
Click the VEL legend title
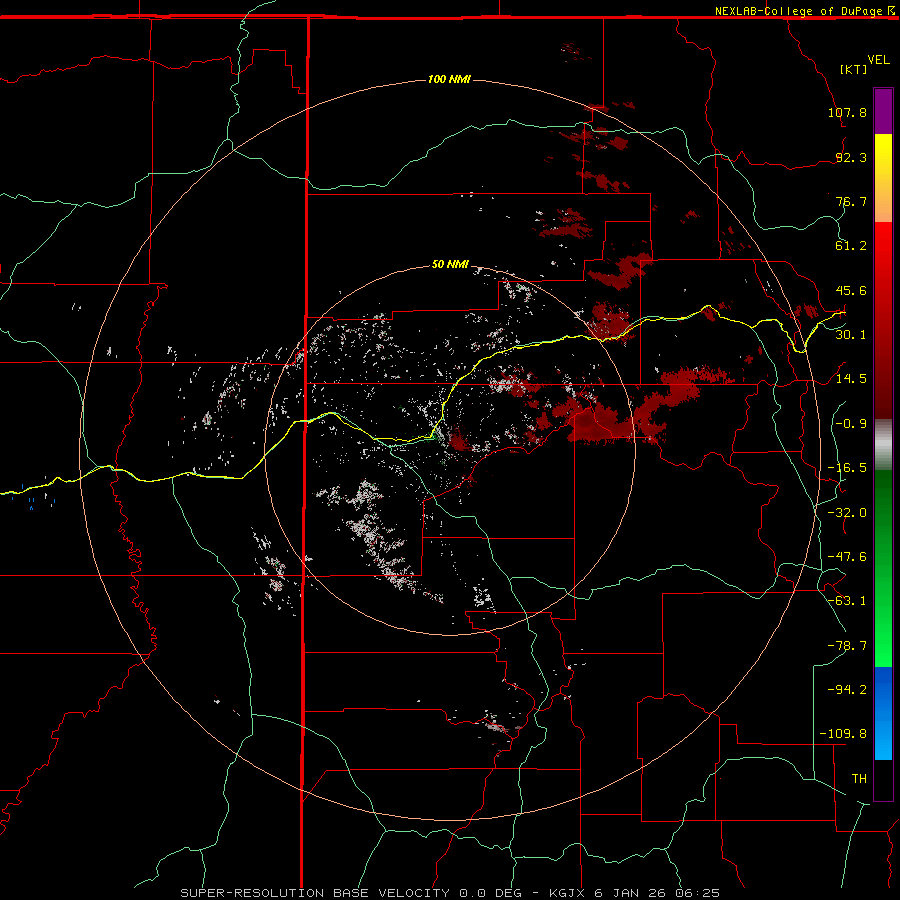click(x=878, y=60)
